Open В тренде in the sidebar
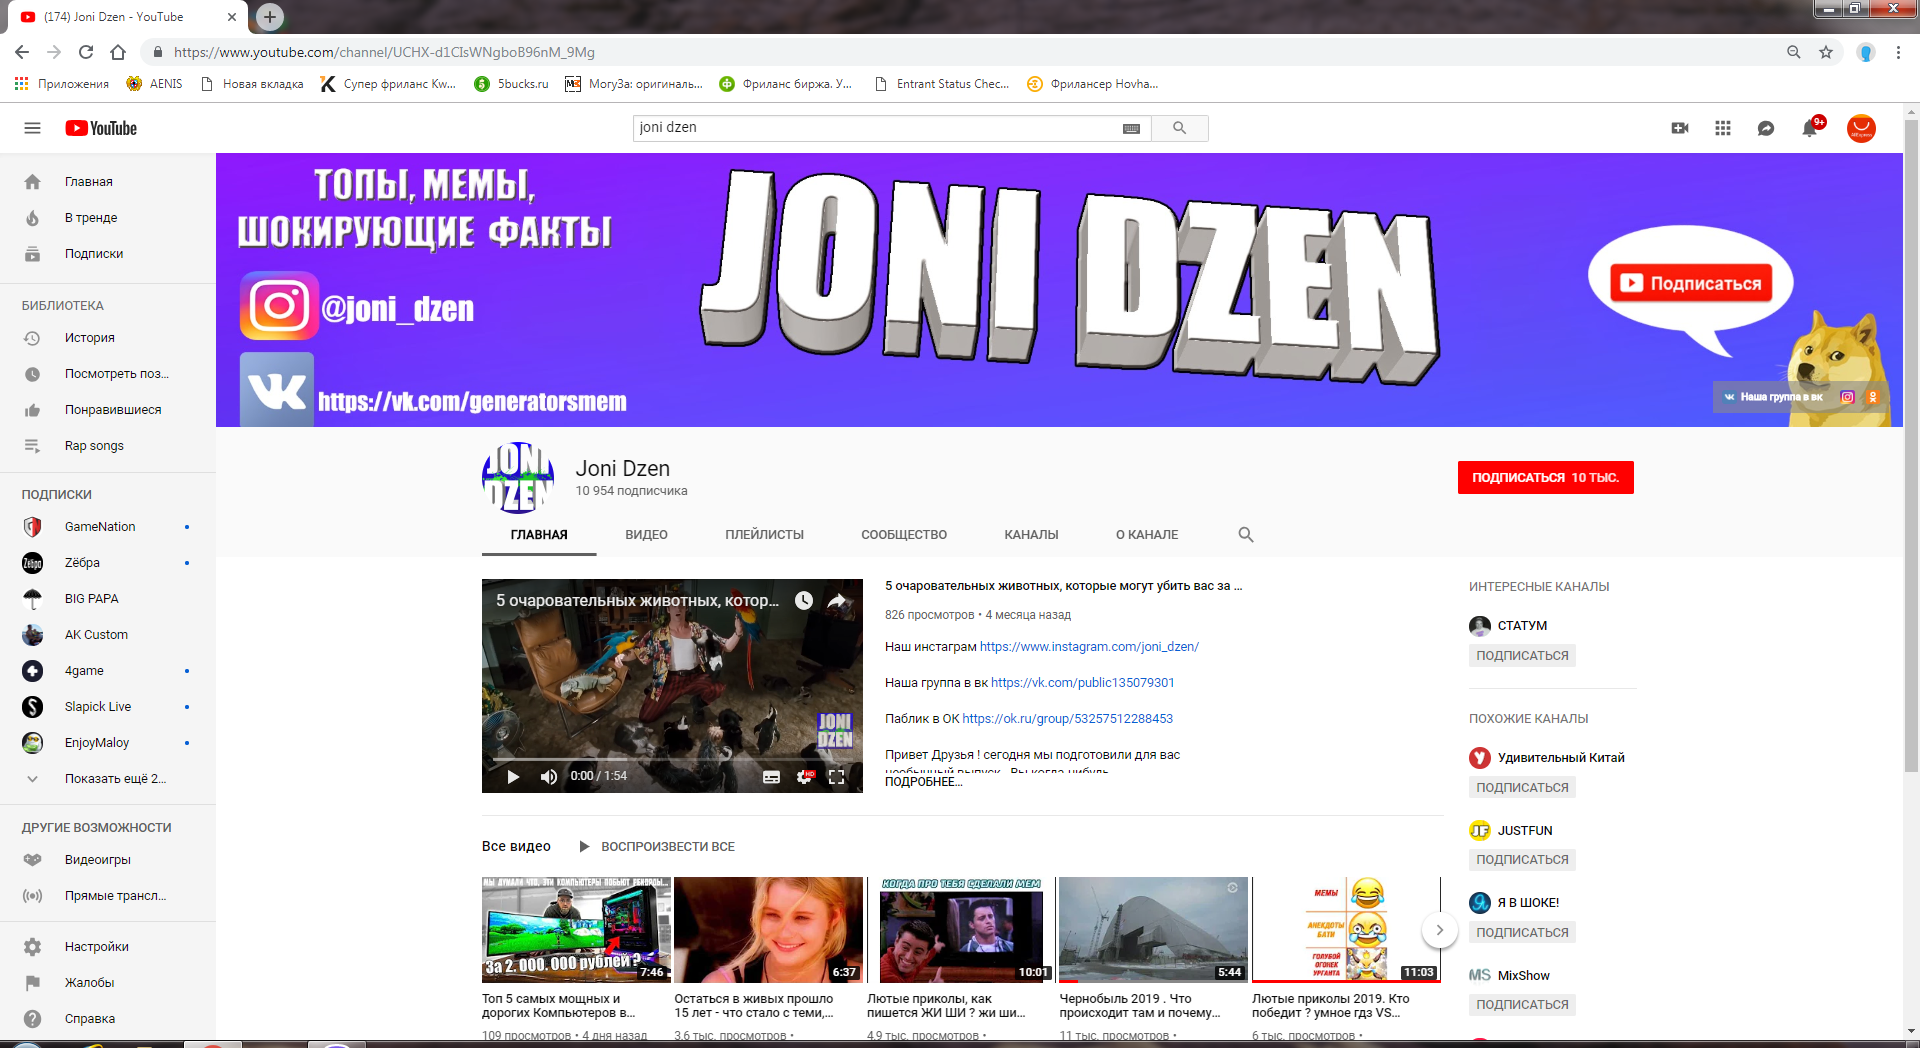This screenshot has width=1920, height=1048. click(107, 218)
